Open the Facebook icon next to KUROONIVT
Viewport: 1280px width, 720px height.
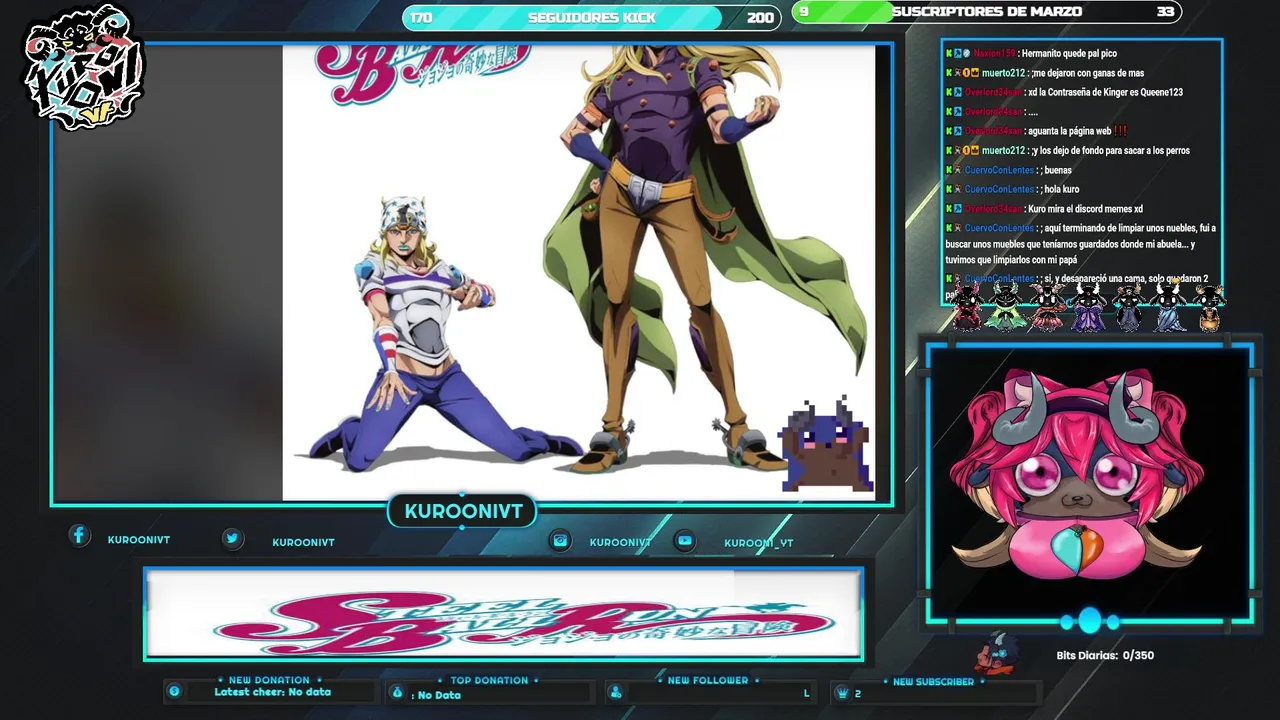click(x=80, y=535)
